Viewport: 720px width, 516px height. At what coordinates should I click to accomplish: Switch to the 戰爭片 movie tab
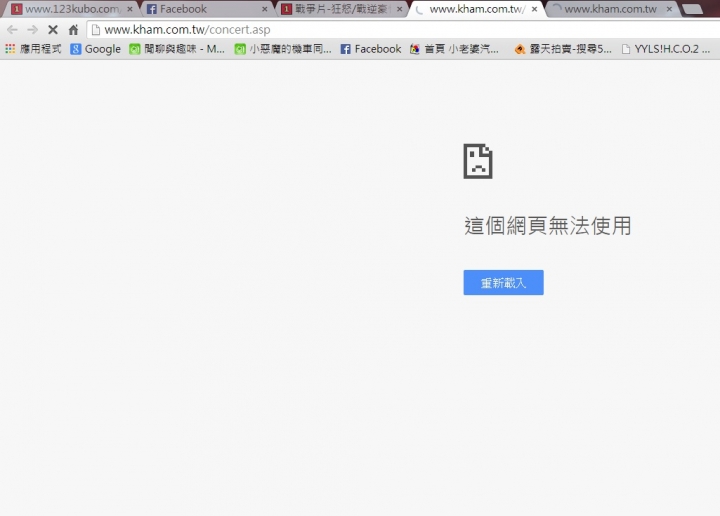(341, 9)
